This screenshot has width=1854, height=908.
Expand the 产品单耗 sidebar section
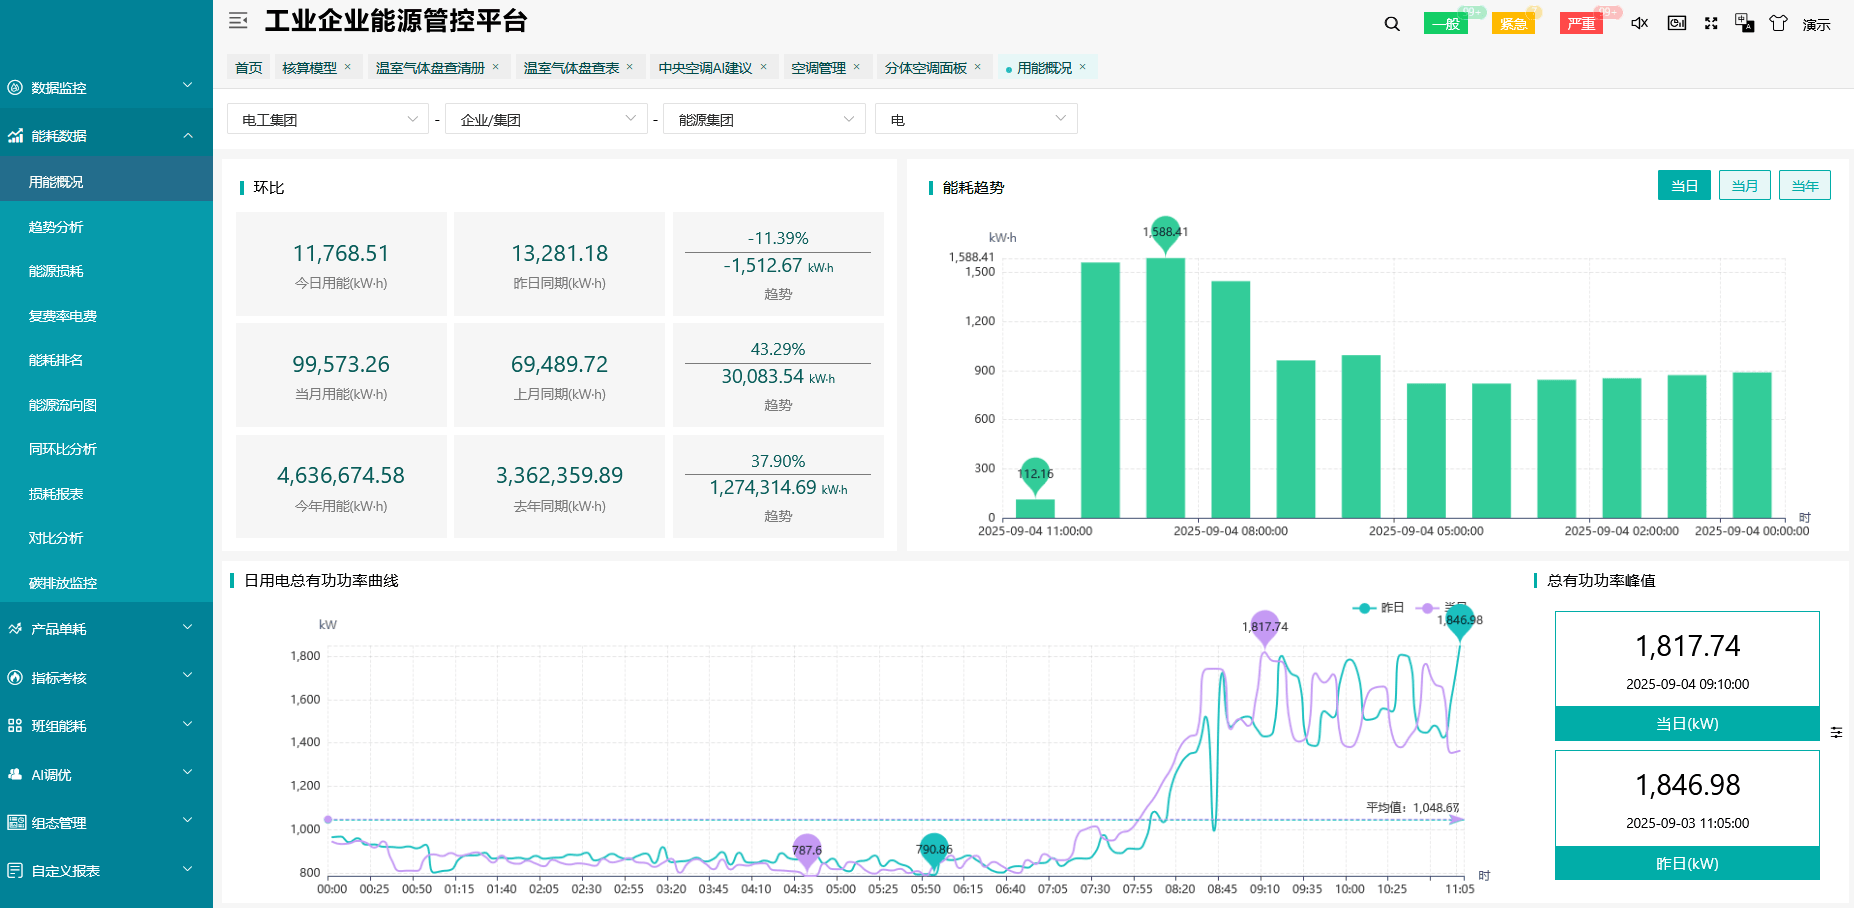click(95, 628)
